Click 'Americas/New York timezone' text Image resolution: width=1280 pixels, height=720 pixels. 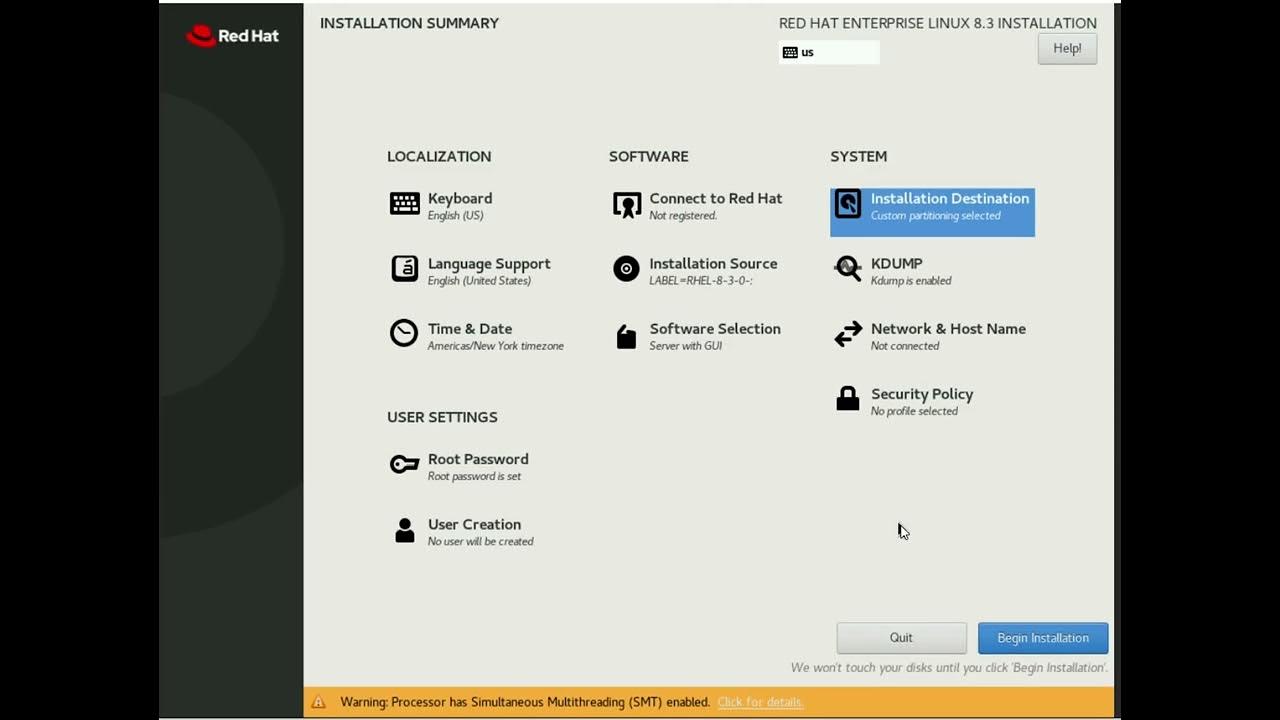click(x=496, y=346)
